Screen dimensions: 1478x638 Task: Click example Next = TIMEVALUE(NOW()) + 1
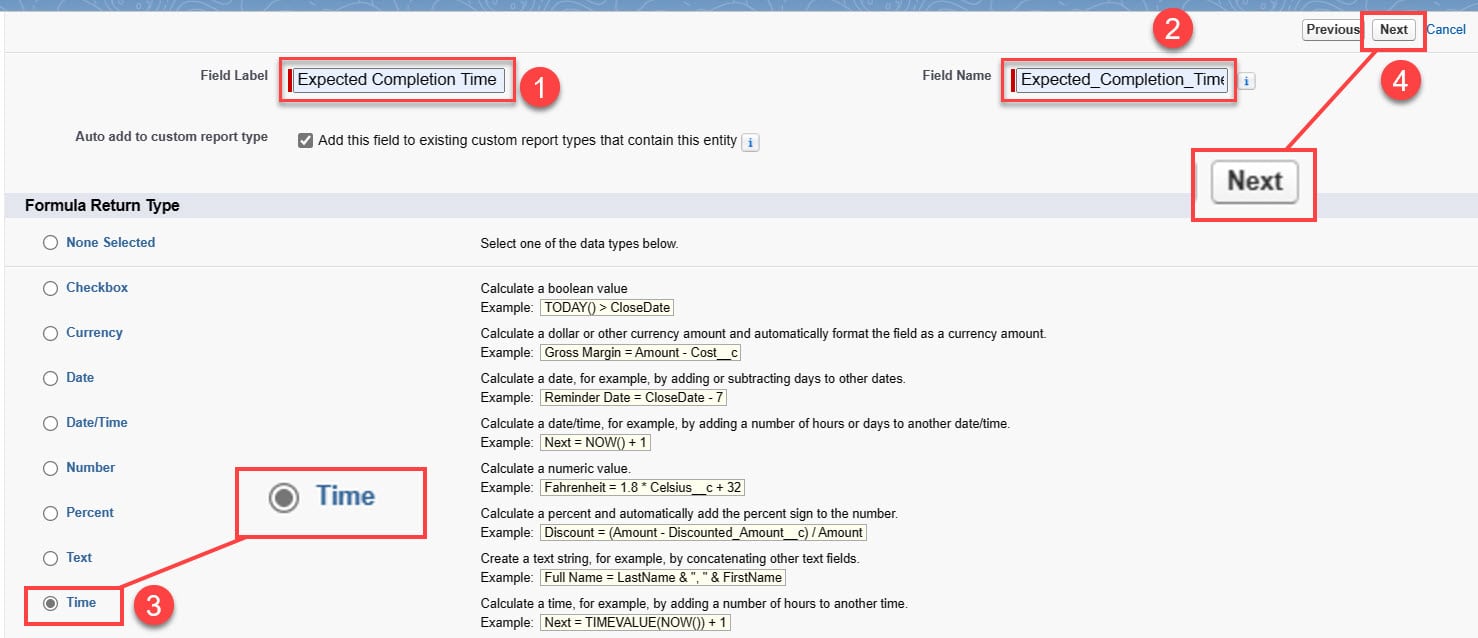click(x=636, y=622)
